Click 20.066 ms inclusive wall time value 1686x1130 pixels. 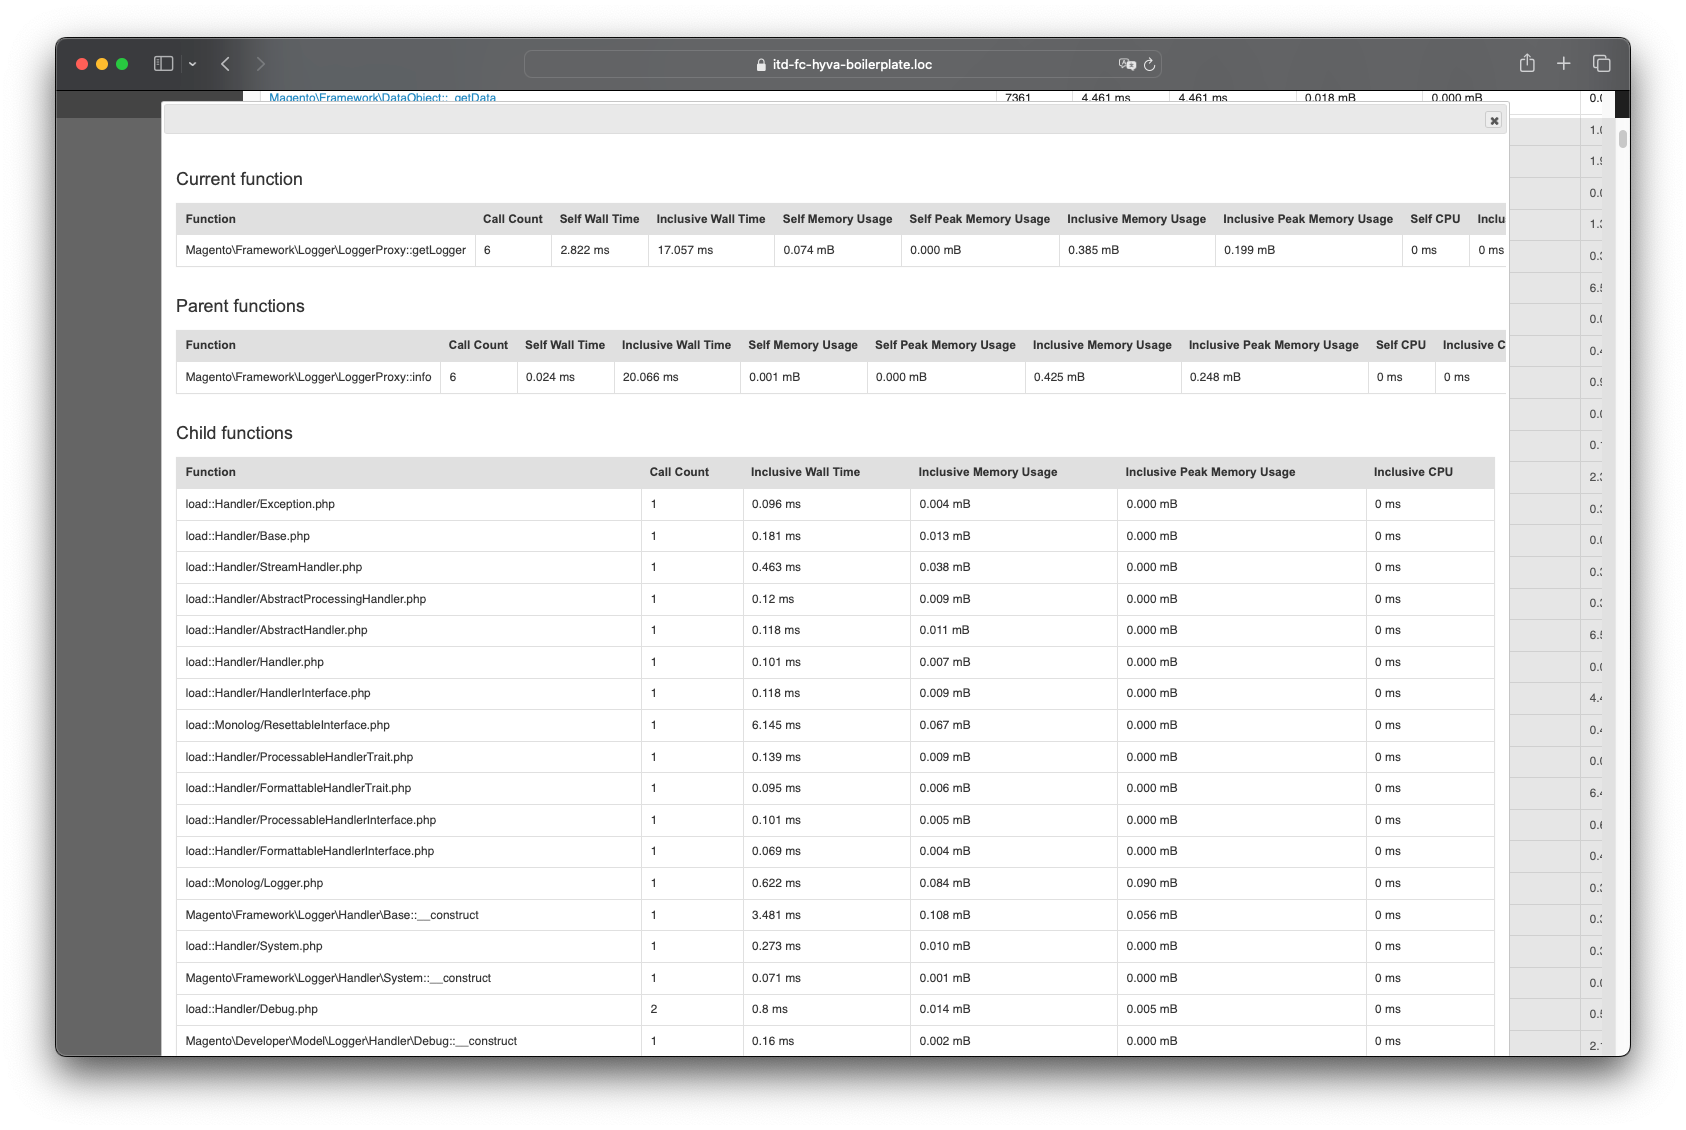(x=650, y=377)
